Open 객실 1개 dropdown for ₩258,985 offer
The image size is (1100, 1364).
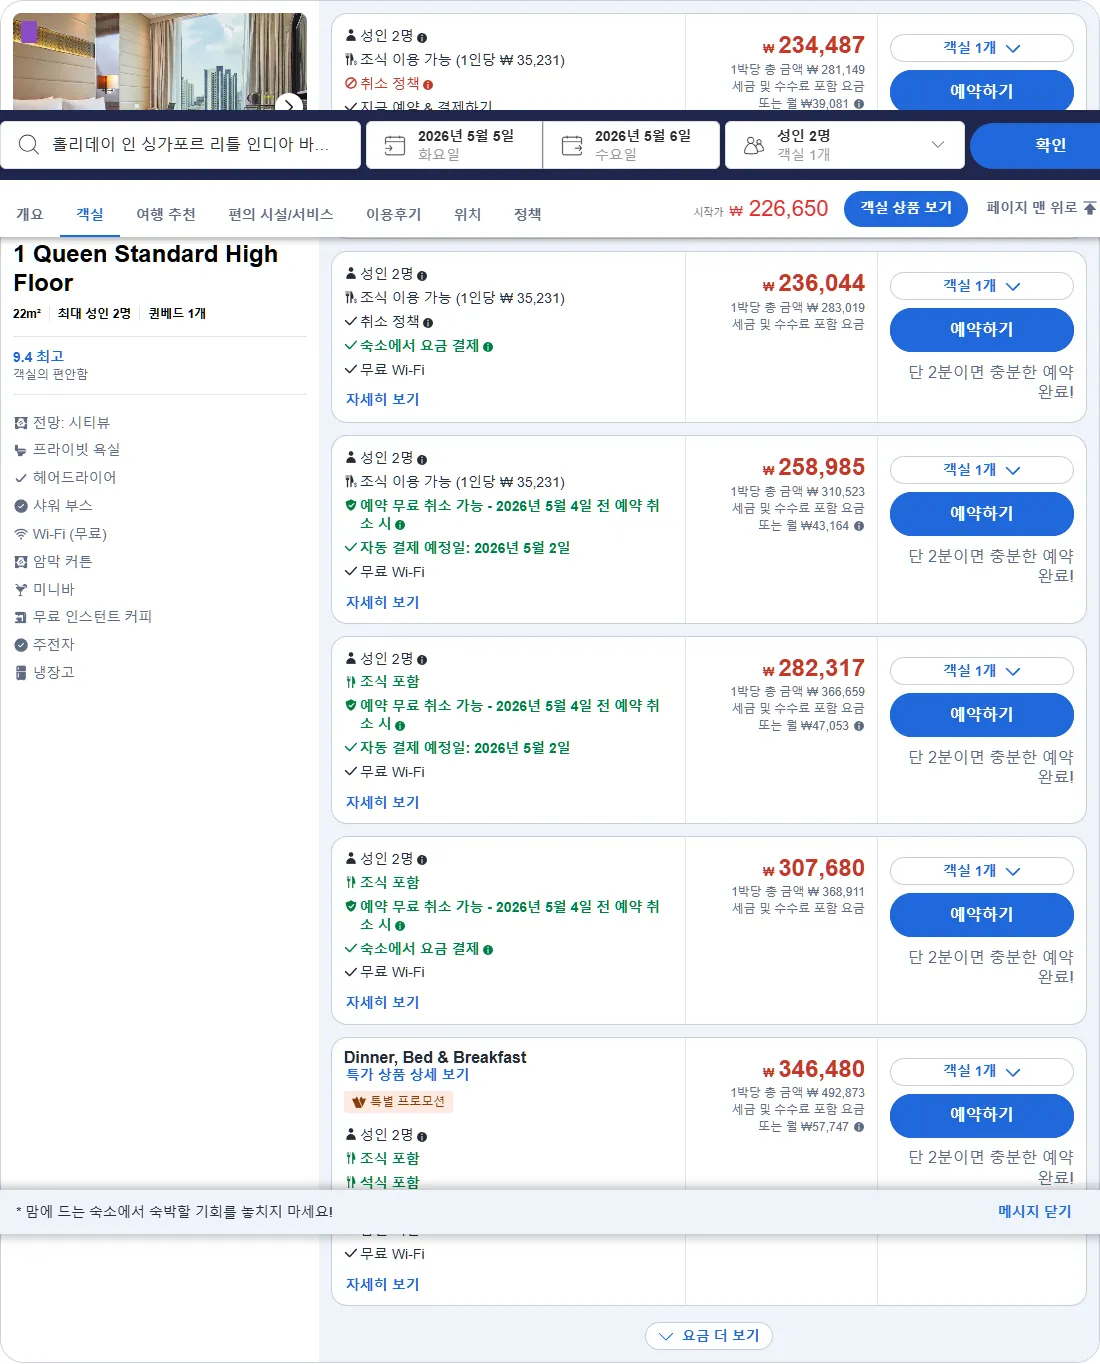pos(982,470)
